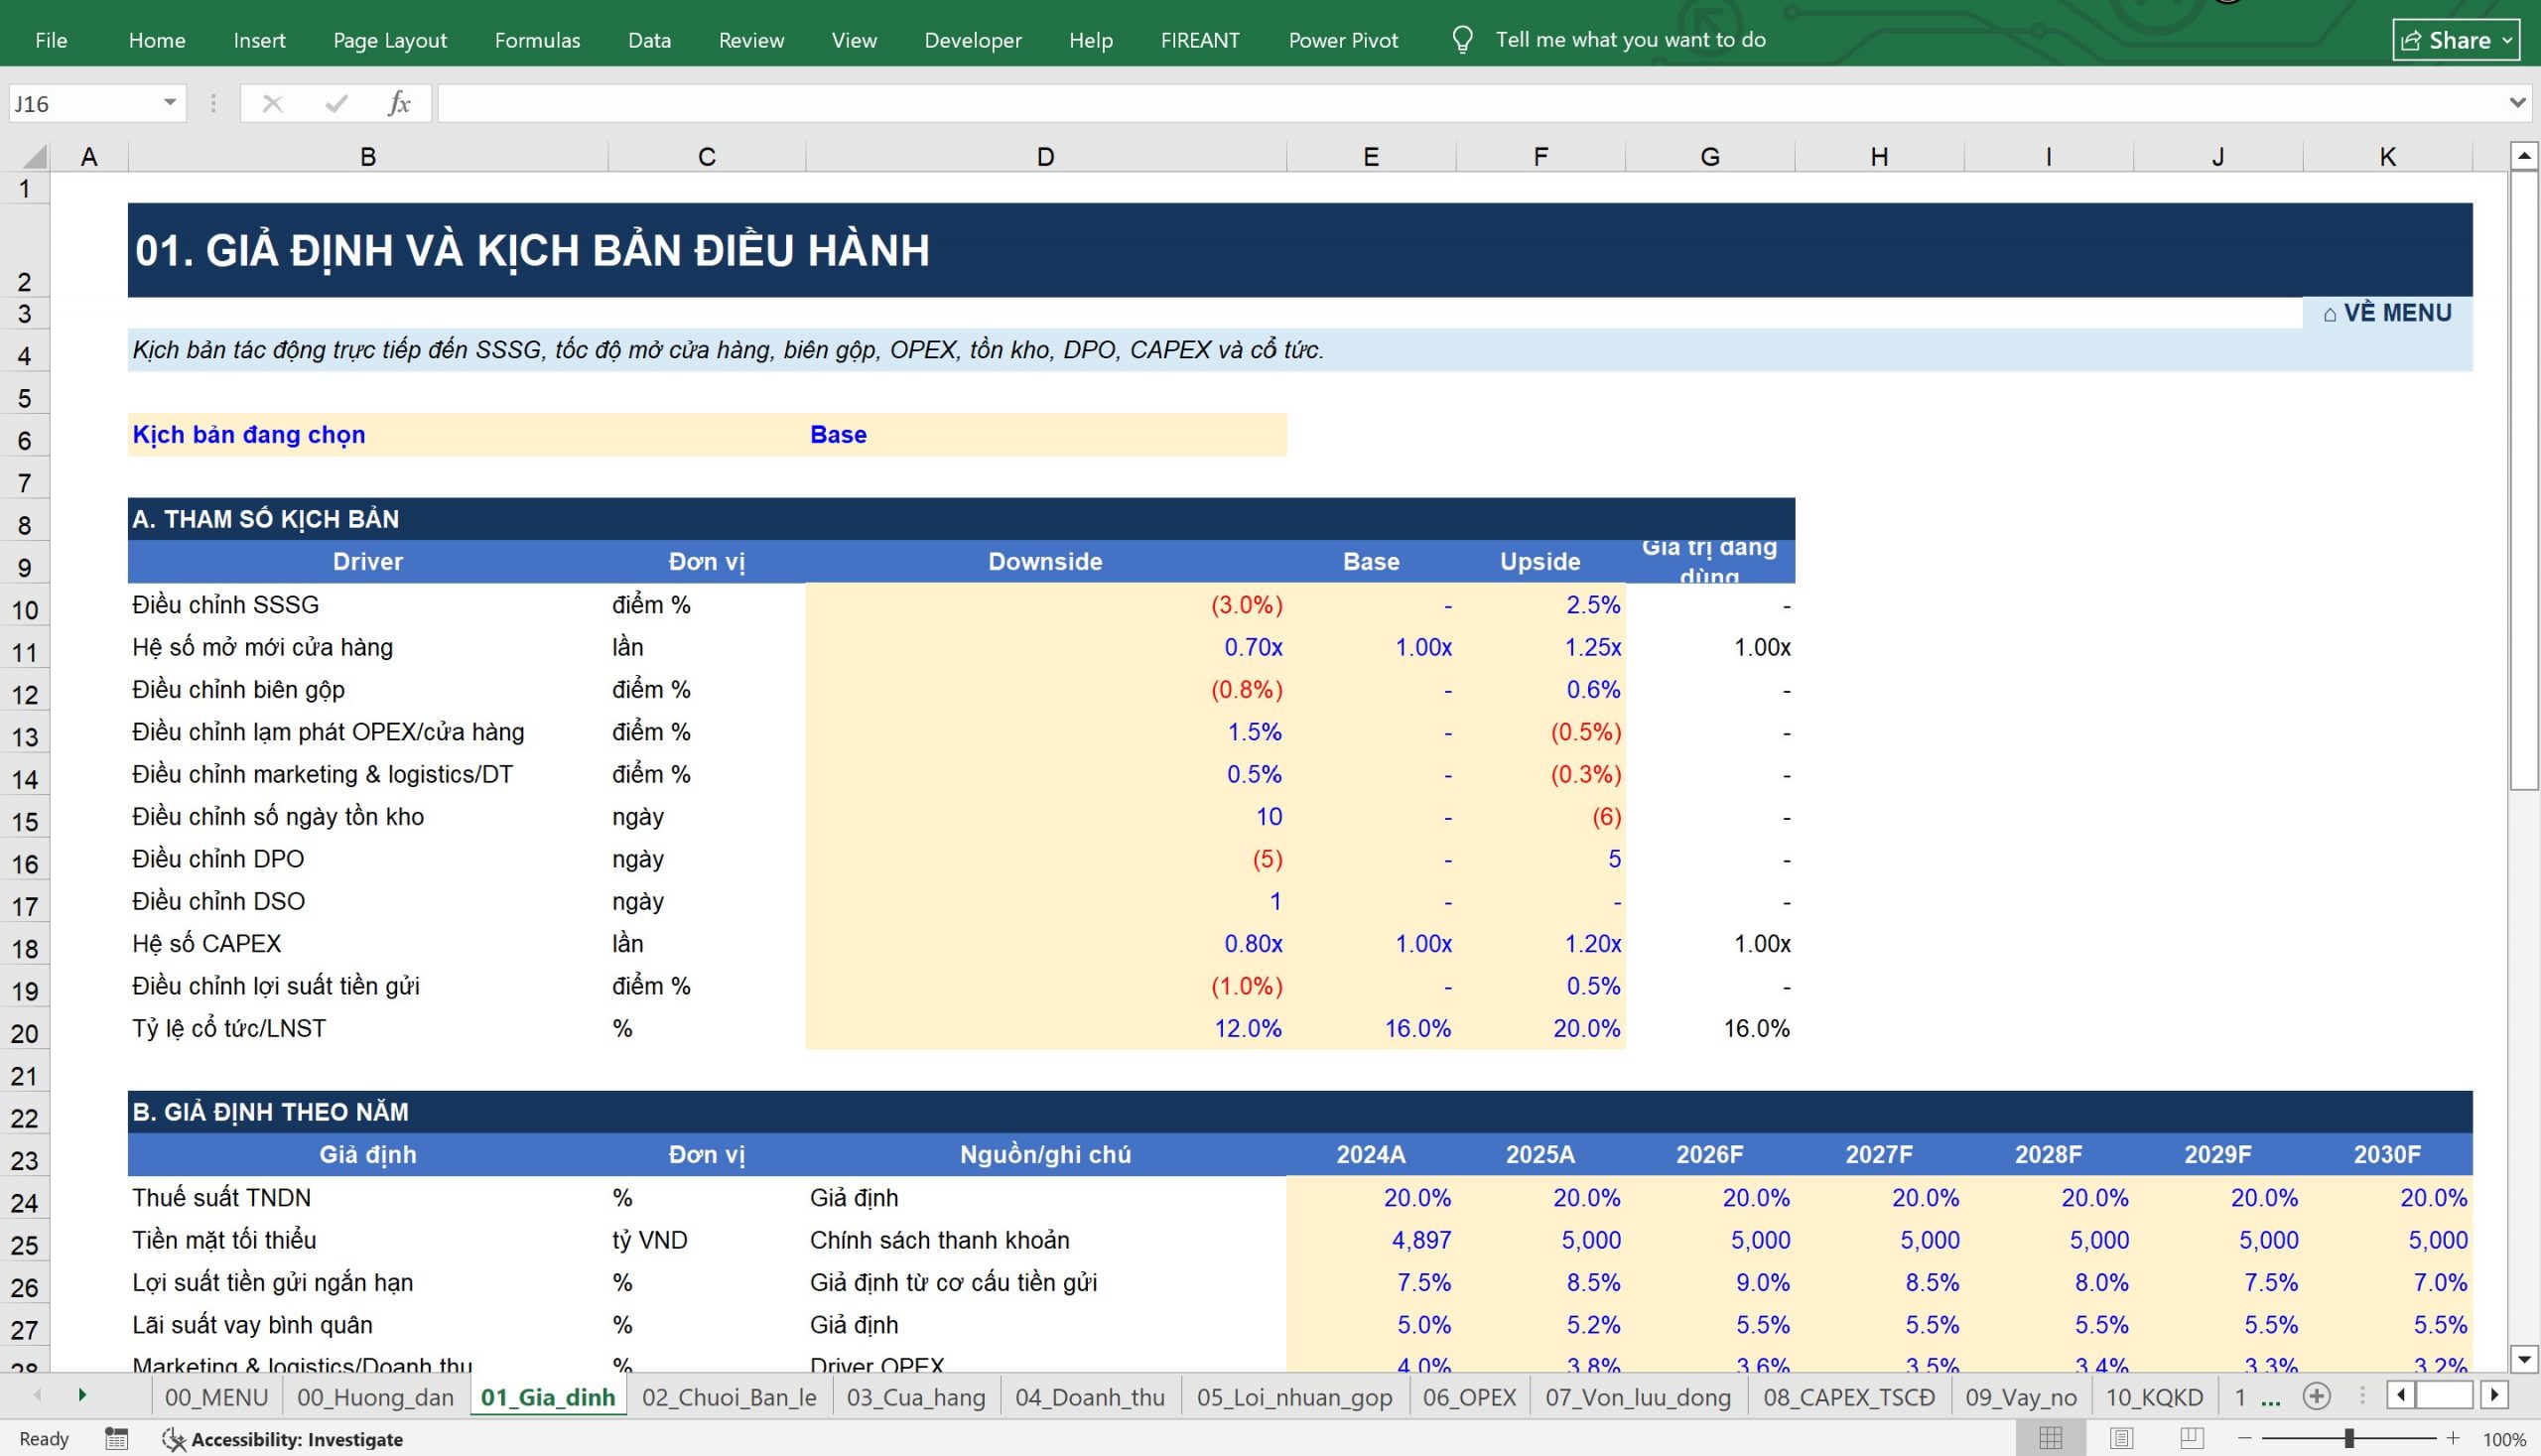Click the Cancel entry X icon
The image size is (2541, 1456).
(x=272, y=103)
